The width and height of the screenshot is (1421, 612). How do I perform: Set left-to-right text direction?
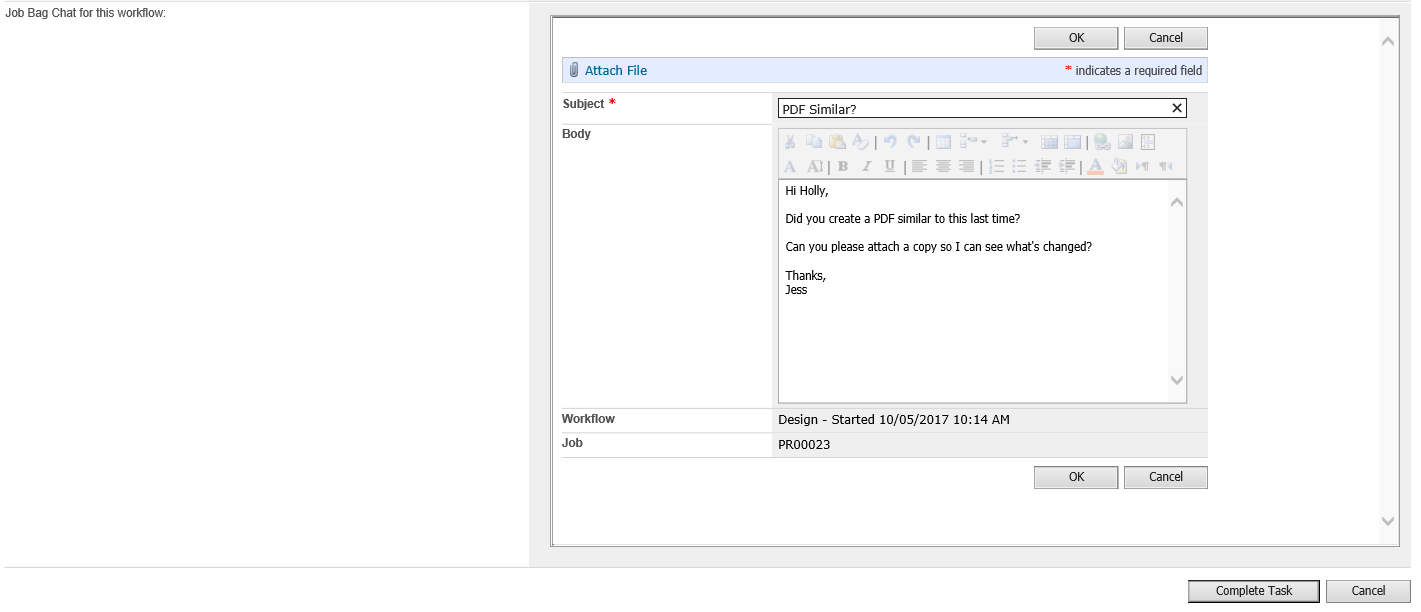pos(1142,166)
